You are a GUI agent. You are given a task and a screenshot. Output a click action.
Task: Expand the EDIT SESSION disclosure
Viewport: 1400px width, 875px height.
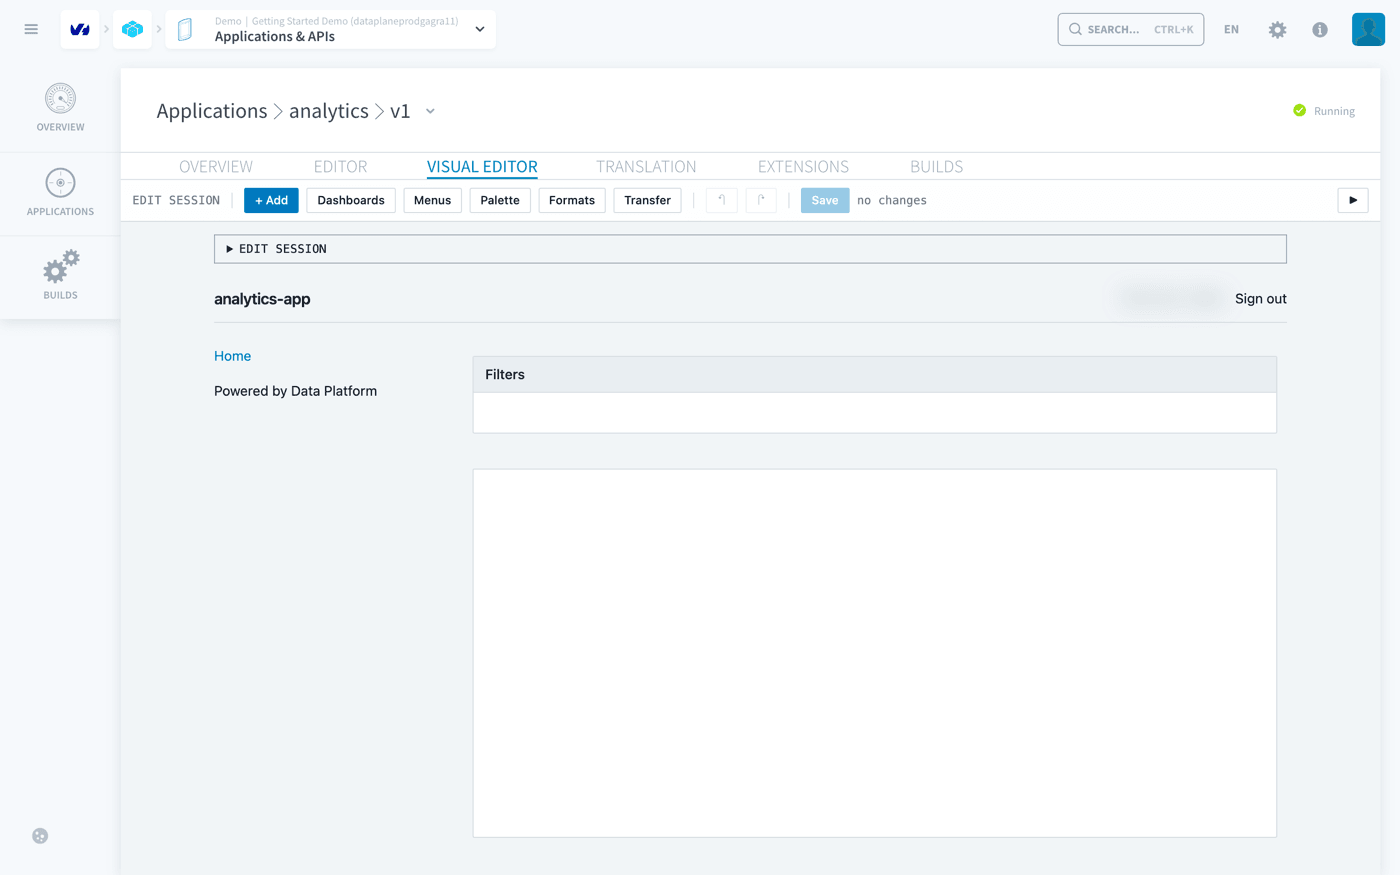750,249
